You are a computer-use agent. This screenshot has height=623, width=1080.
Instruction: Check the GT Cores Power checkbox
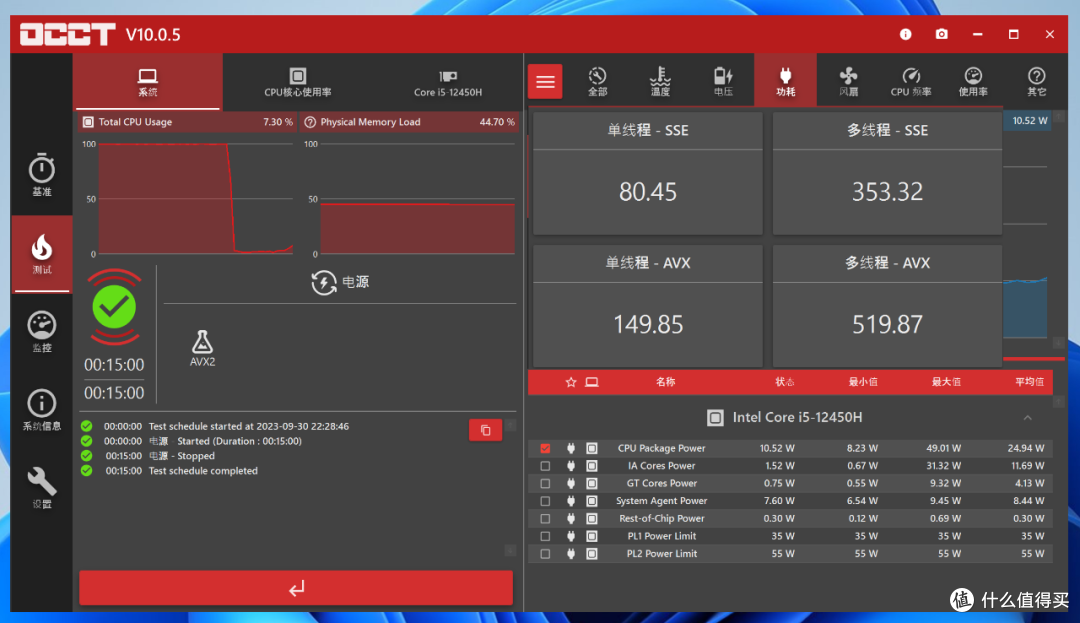coord(546,483)
